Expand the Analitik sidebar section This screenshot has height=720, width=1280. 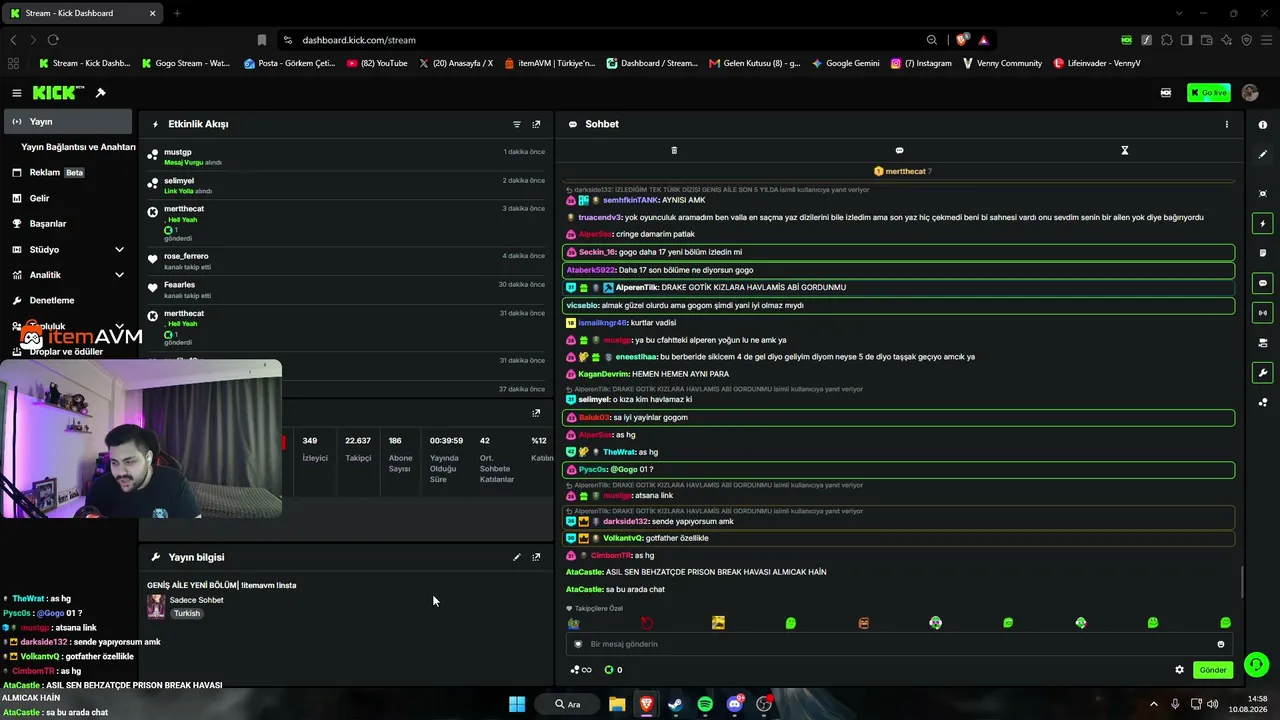(119, 275)
